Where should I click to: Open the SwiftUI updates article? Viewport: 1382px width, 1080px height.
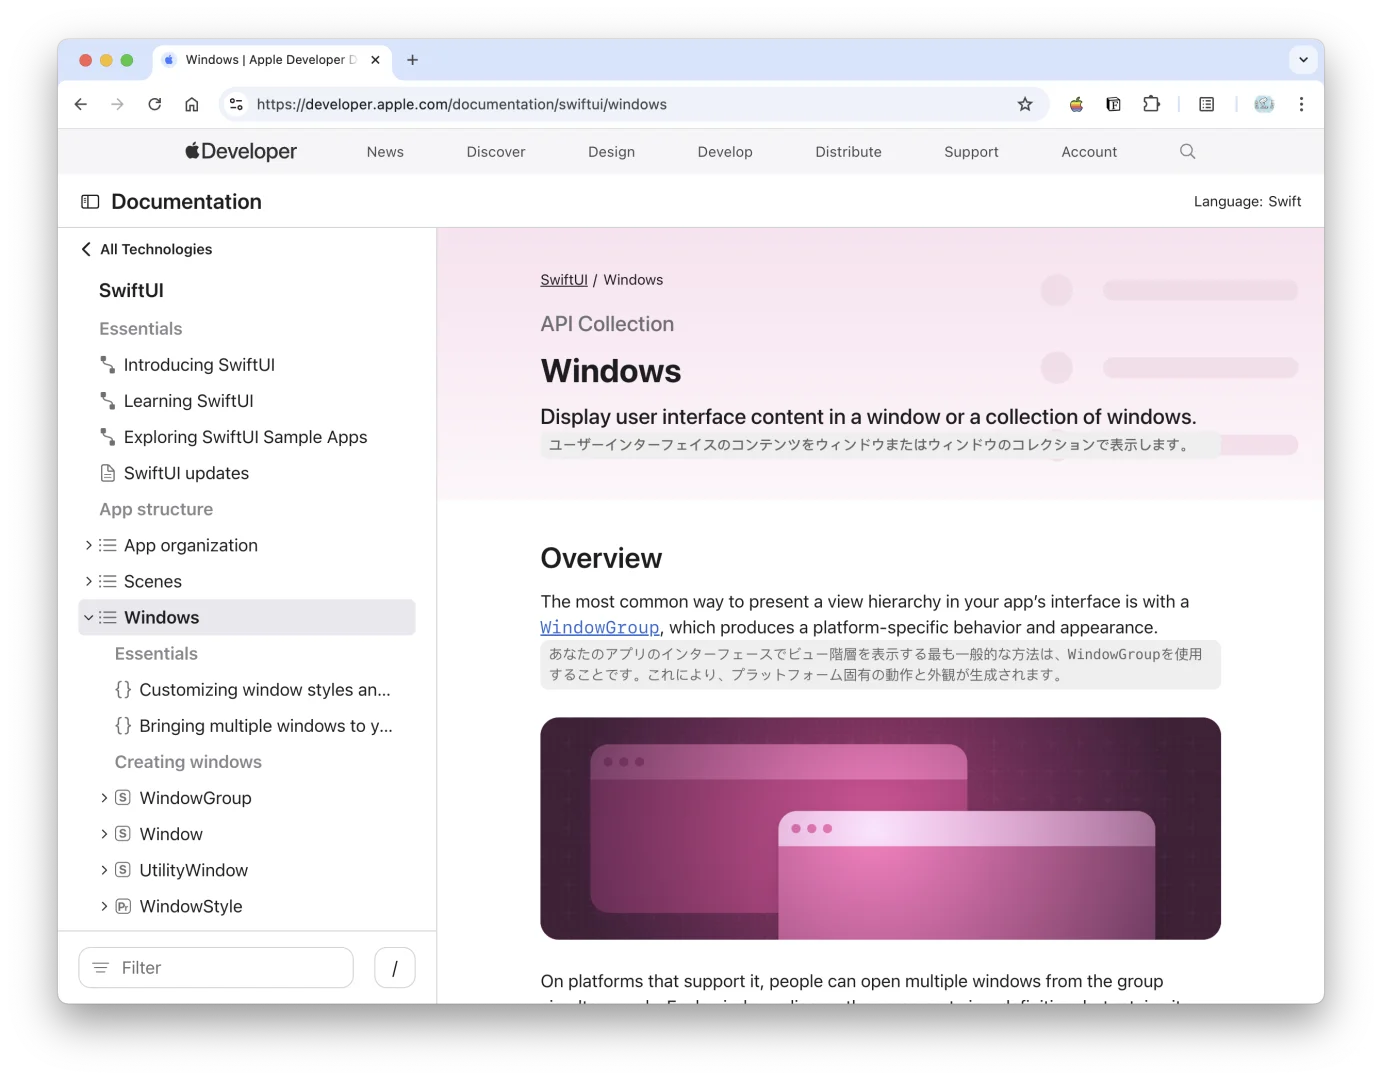click(x=186, y=473)
